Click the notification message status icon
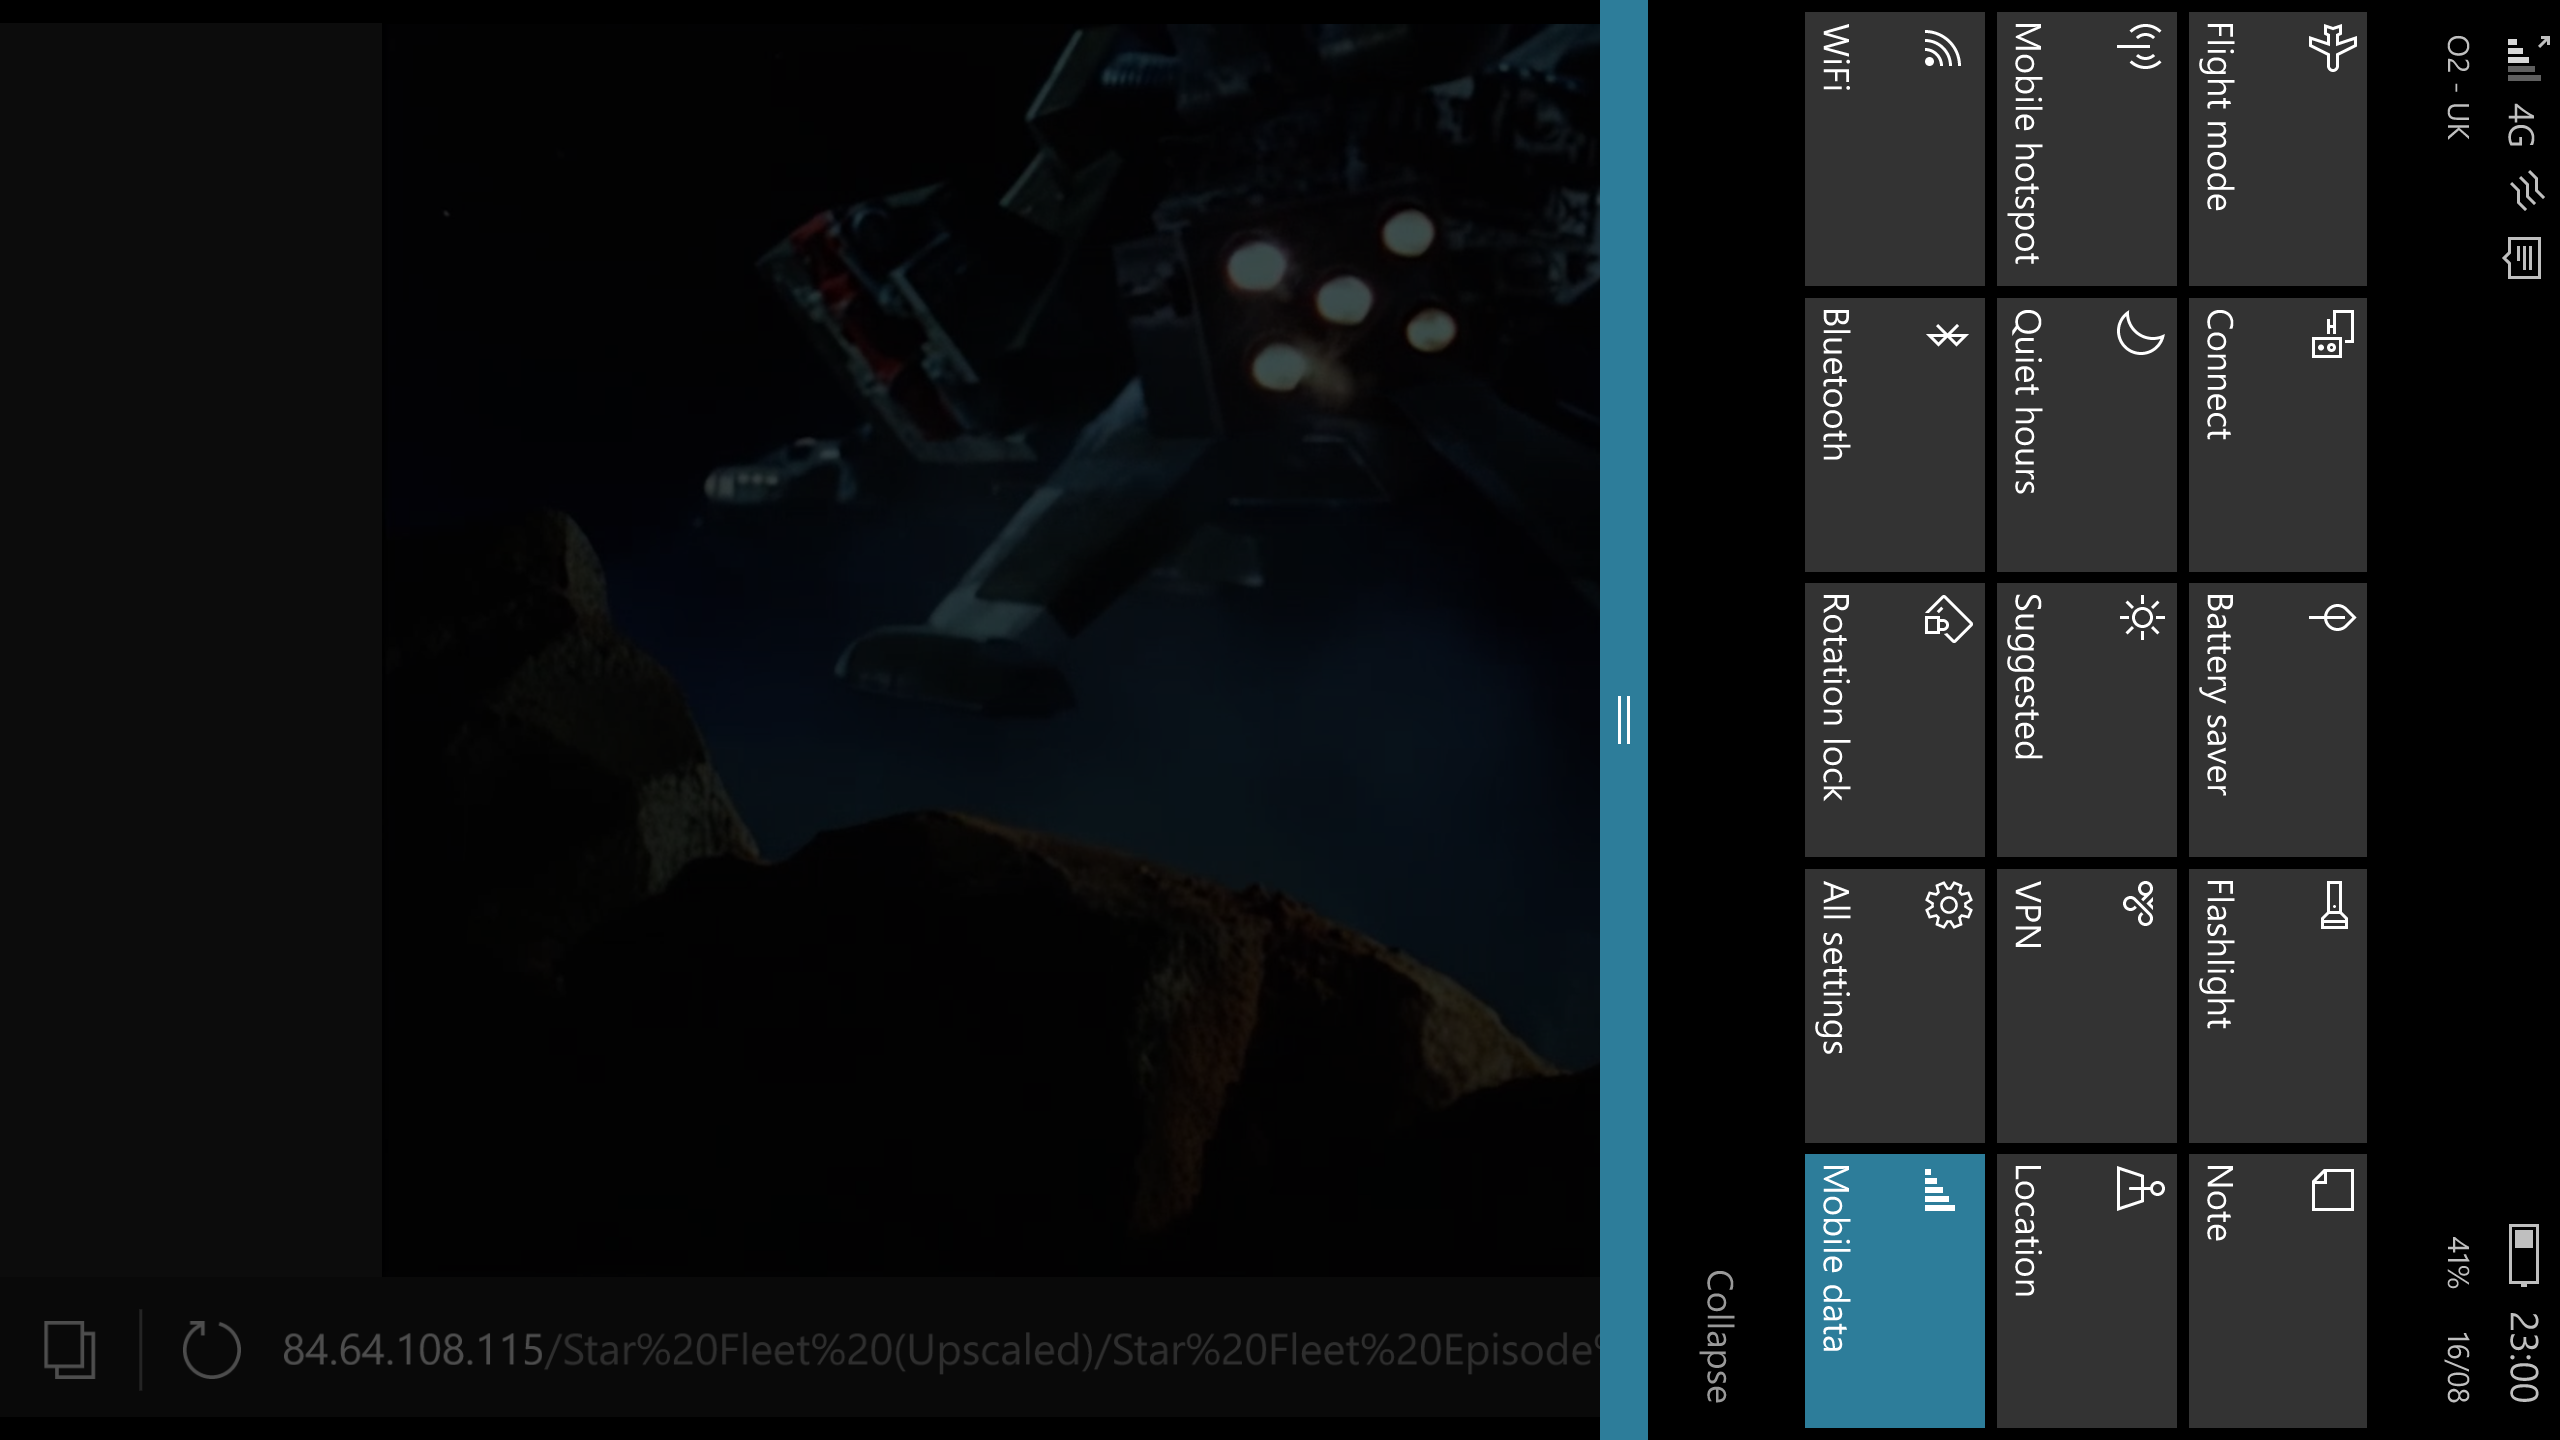 pos(2523,258)
